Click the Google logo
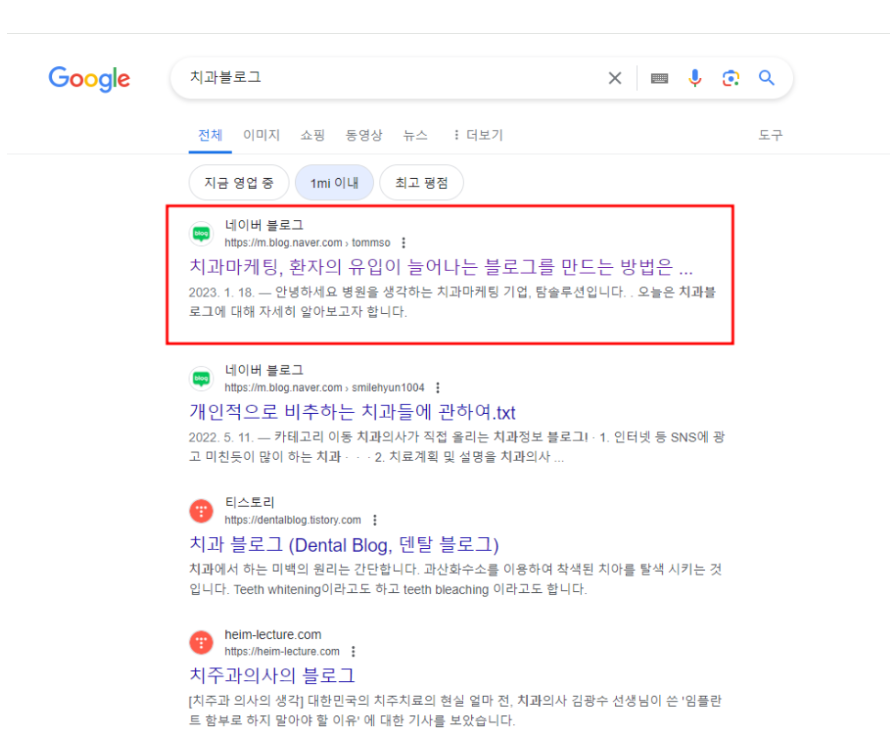This screenshot has width=890, height=744. [x=89, y=79]
